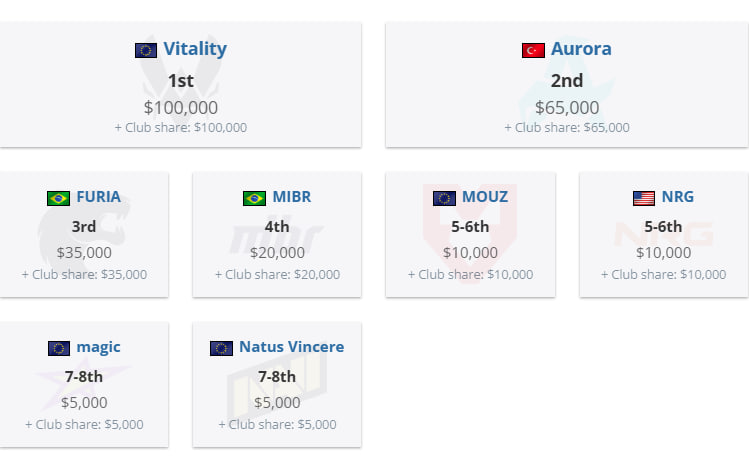Image resolution: width=749 pixels, height=461 pixels.
Task: Click the Brazil flag beside FURIA
Action: tap(58, 198)
